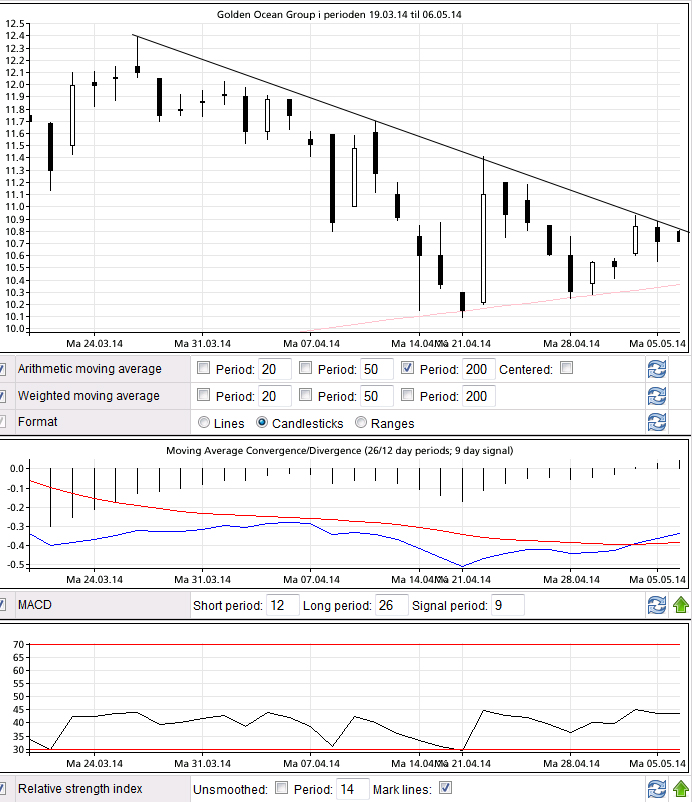Viewport: 692px width, 802px height.
Task: Tick the Centered checkbox
Action: (566, 369)
